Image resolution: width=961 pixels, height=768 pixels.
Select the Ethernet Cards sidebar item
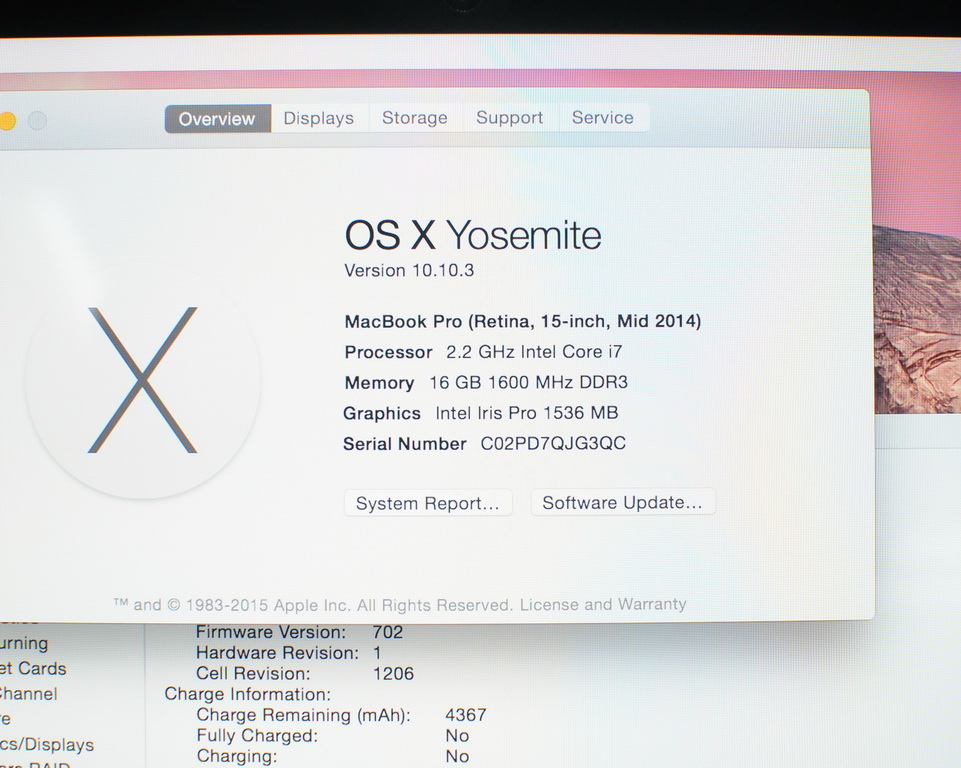pyautogui.click(x=33, y=668)
